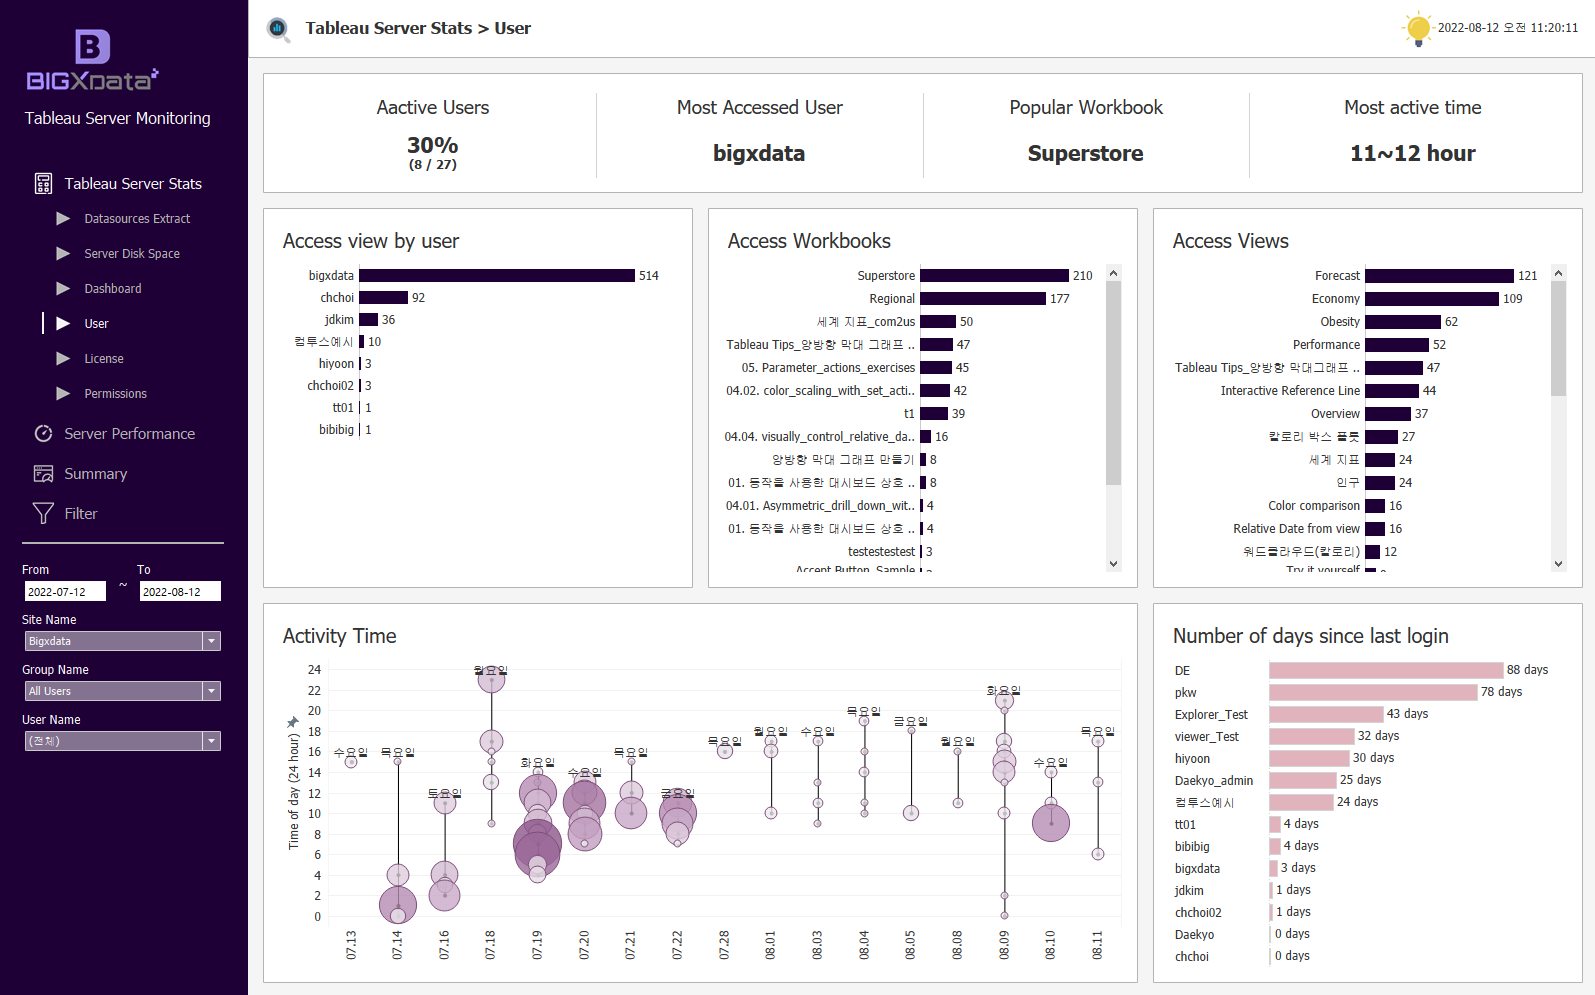Click the 11~12 hour value
Image resolution: width=1595 pixels, height=995 pixels.
pos(1412,153)
